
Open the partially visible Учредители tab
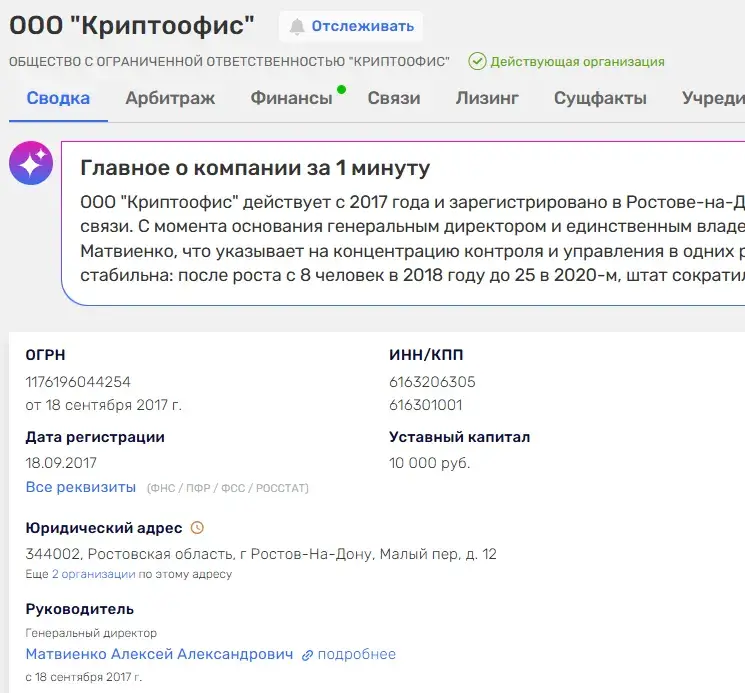(713, 98)
